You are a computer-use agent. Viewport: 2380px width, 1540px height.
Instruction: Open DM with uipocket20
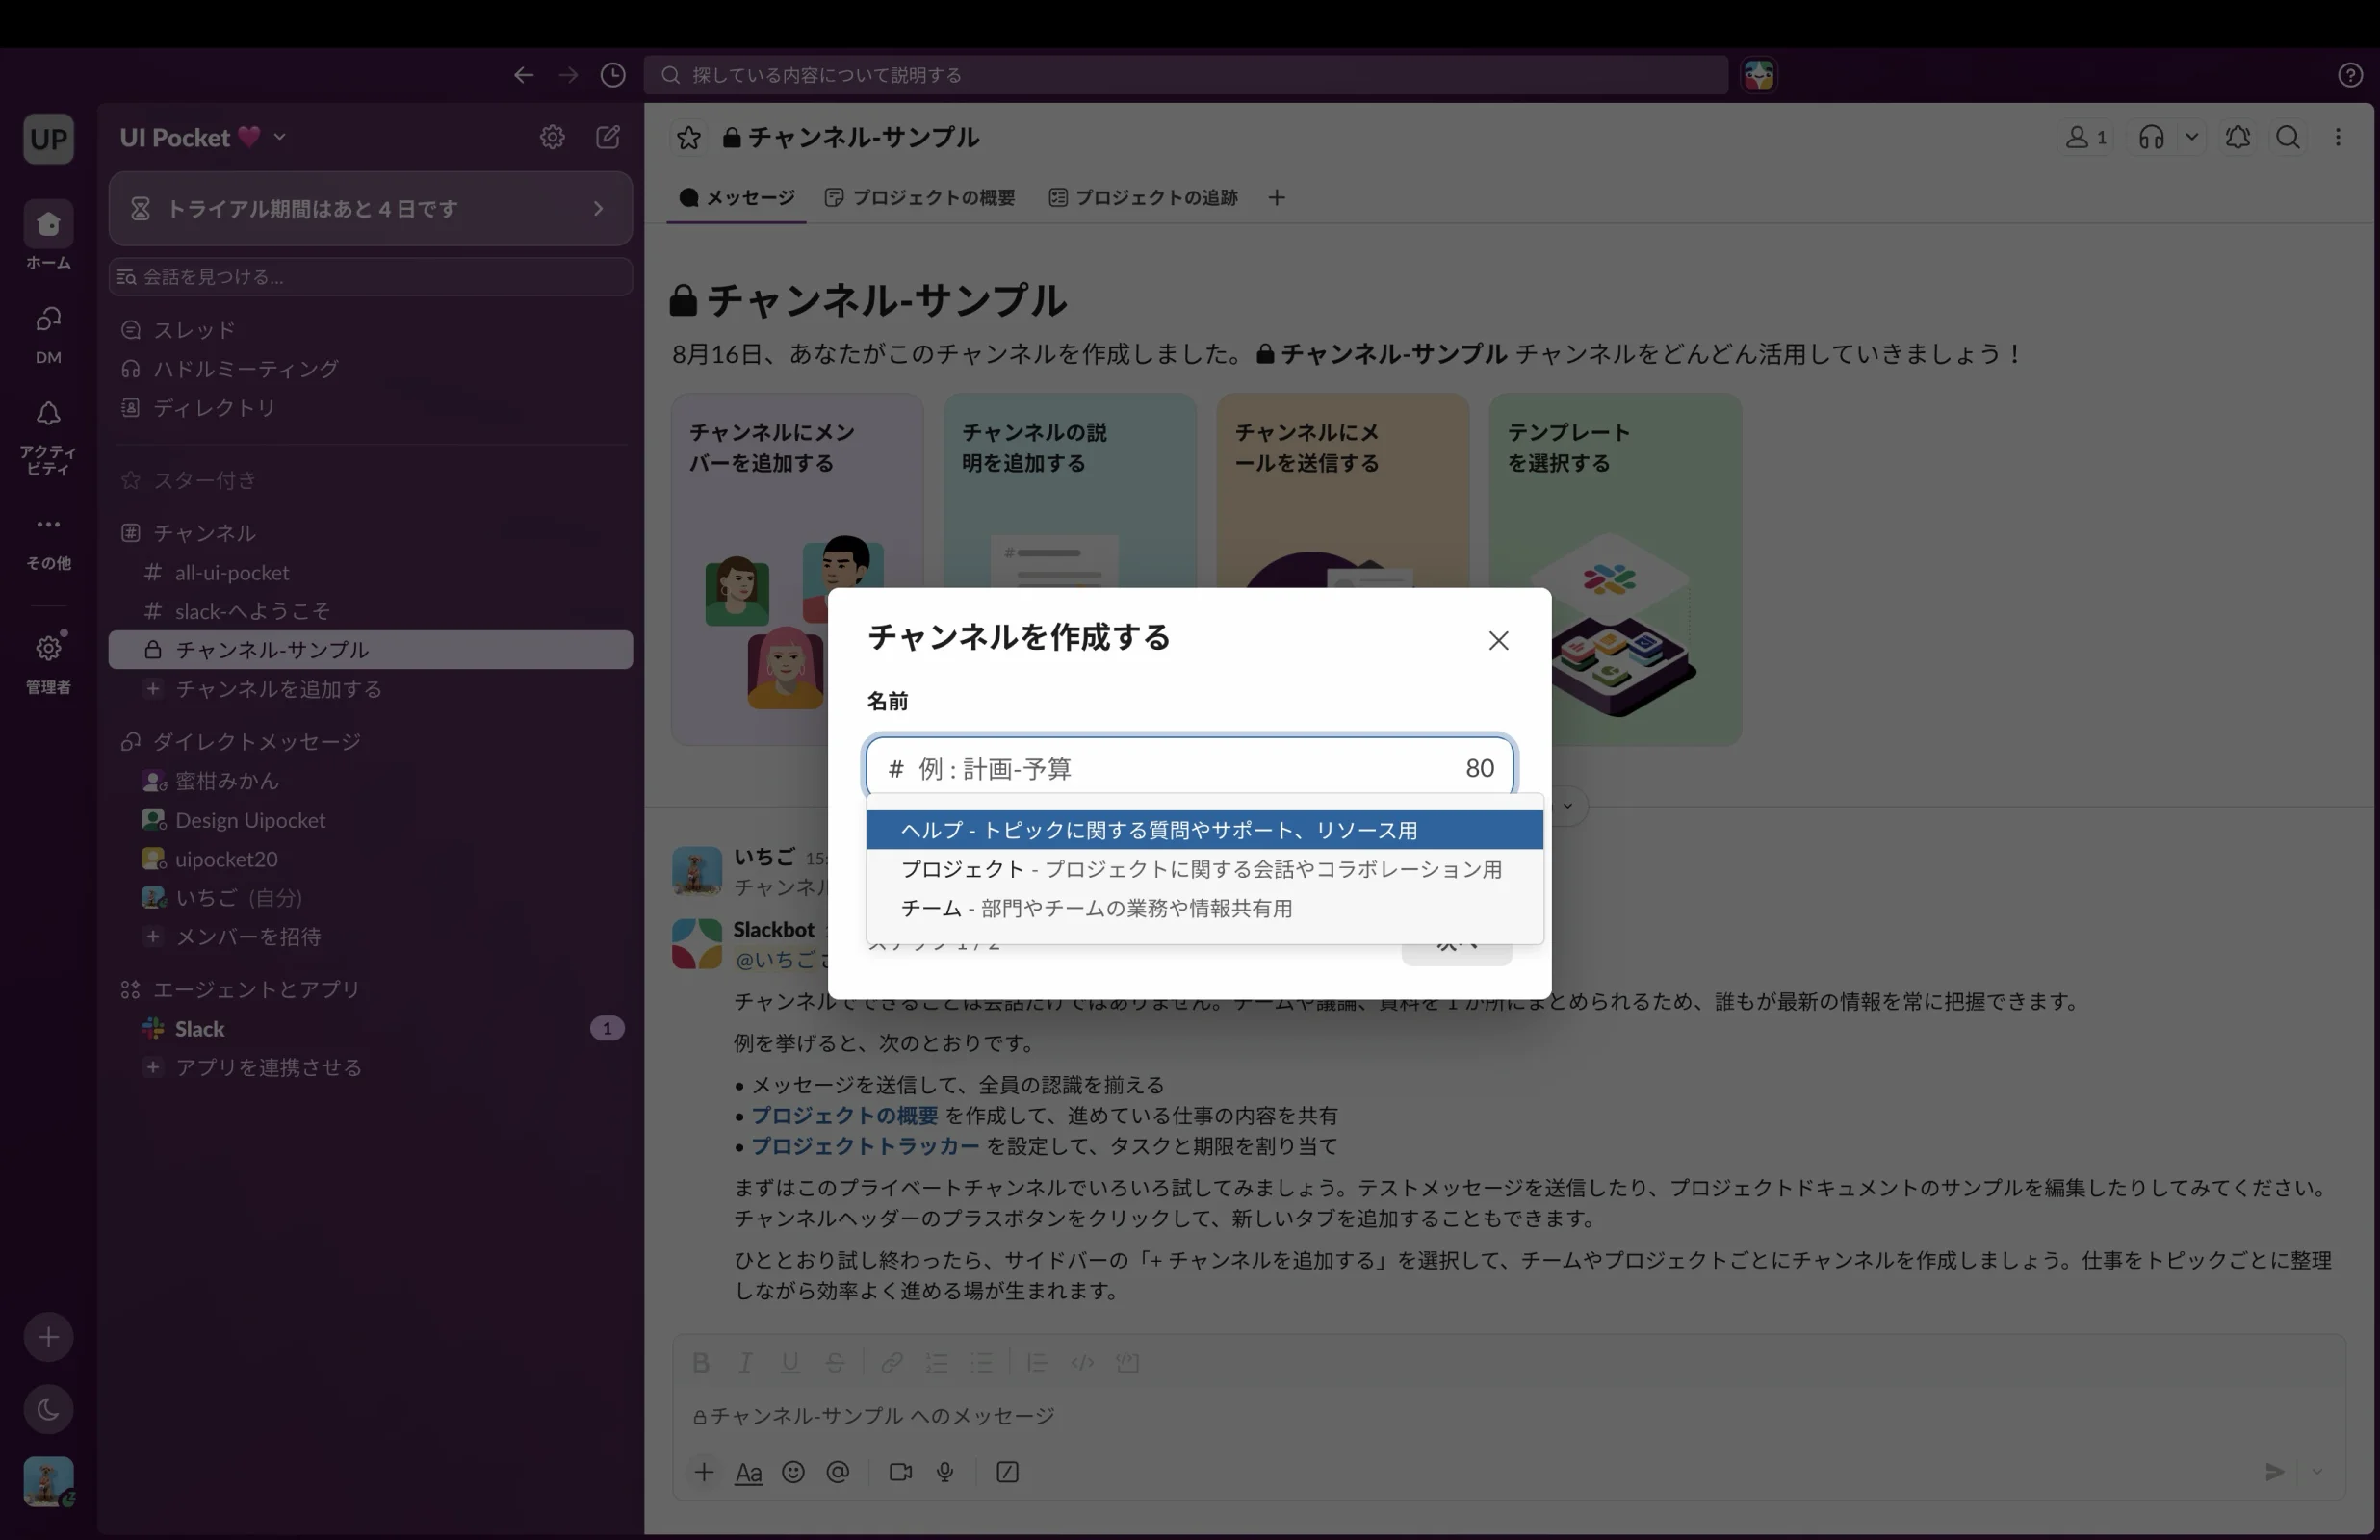pyautogui.click(x=370, y=858)
